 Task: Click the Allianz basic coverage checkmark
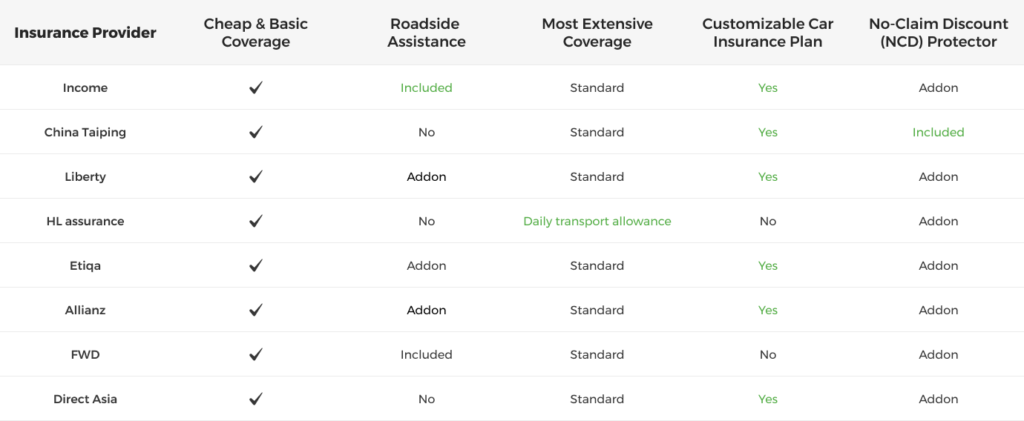click(x=256, y=310)
